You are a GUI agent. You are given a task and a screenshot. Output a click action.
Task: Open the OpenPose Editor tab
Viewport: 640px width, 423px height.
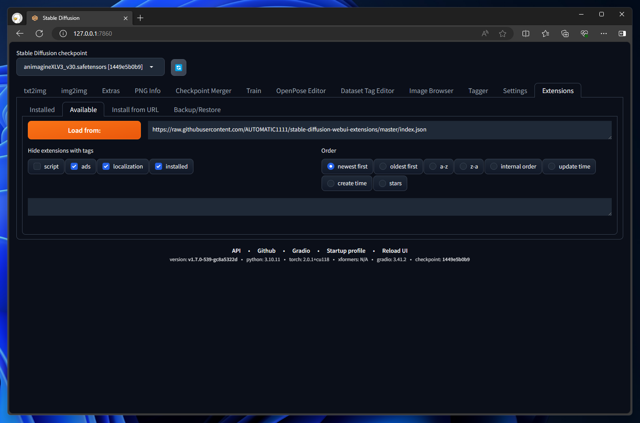pyautogui.click(x=301, y=91)
